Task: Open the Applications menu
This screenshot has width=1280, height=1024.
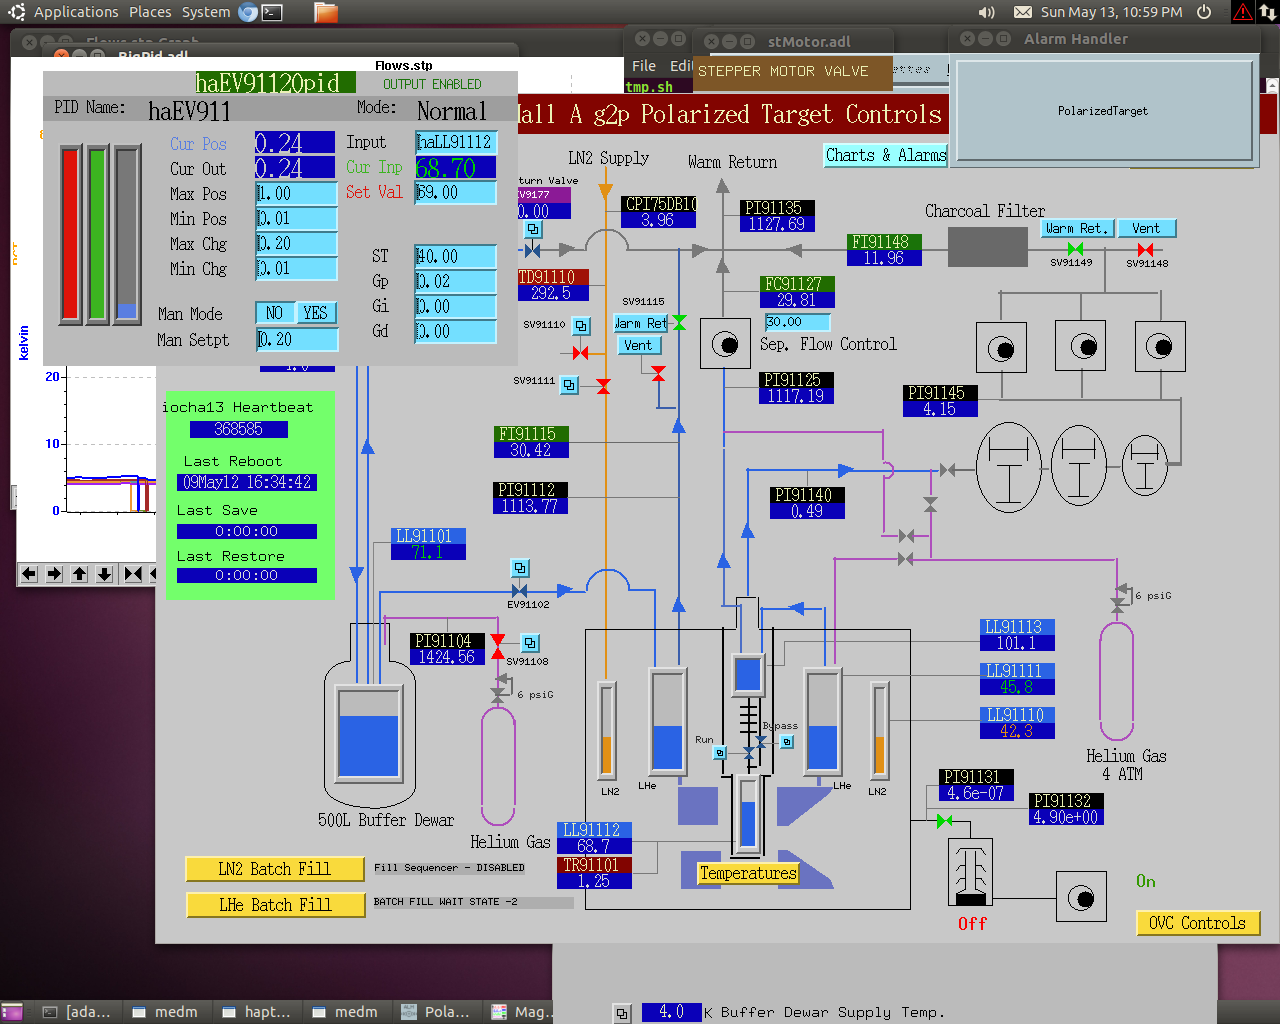Action: click(x=76, y=12)
